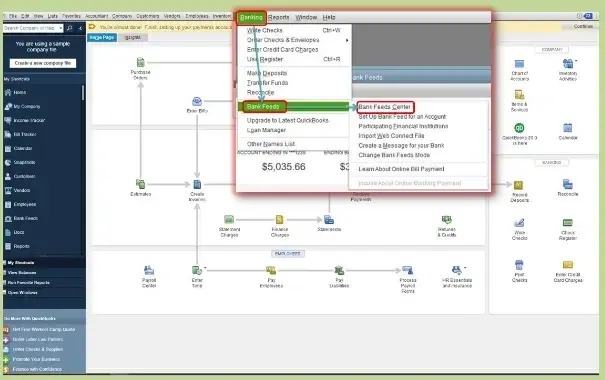The width and height of the screenshot is (605, 380).
Task: Open the Enter Credit Card Charges icon
Action: point(568,265)
